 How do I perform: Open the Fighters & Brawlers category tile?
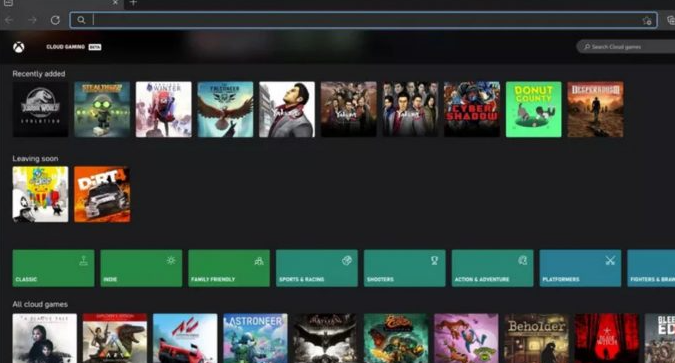pos(651,268)
